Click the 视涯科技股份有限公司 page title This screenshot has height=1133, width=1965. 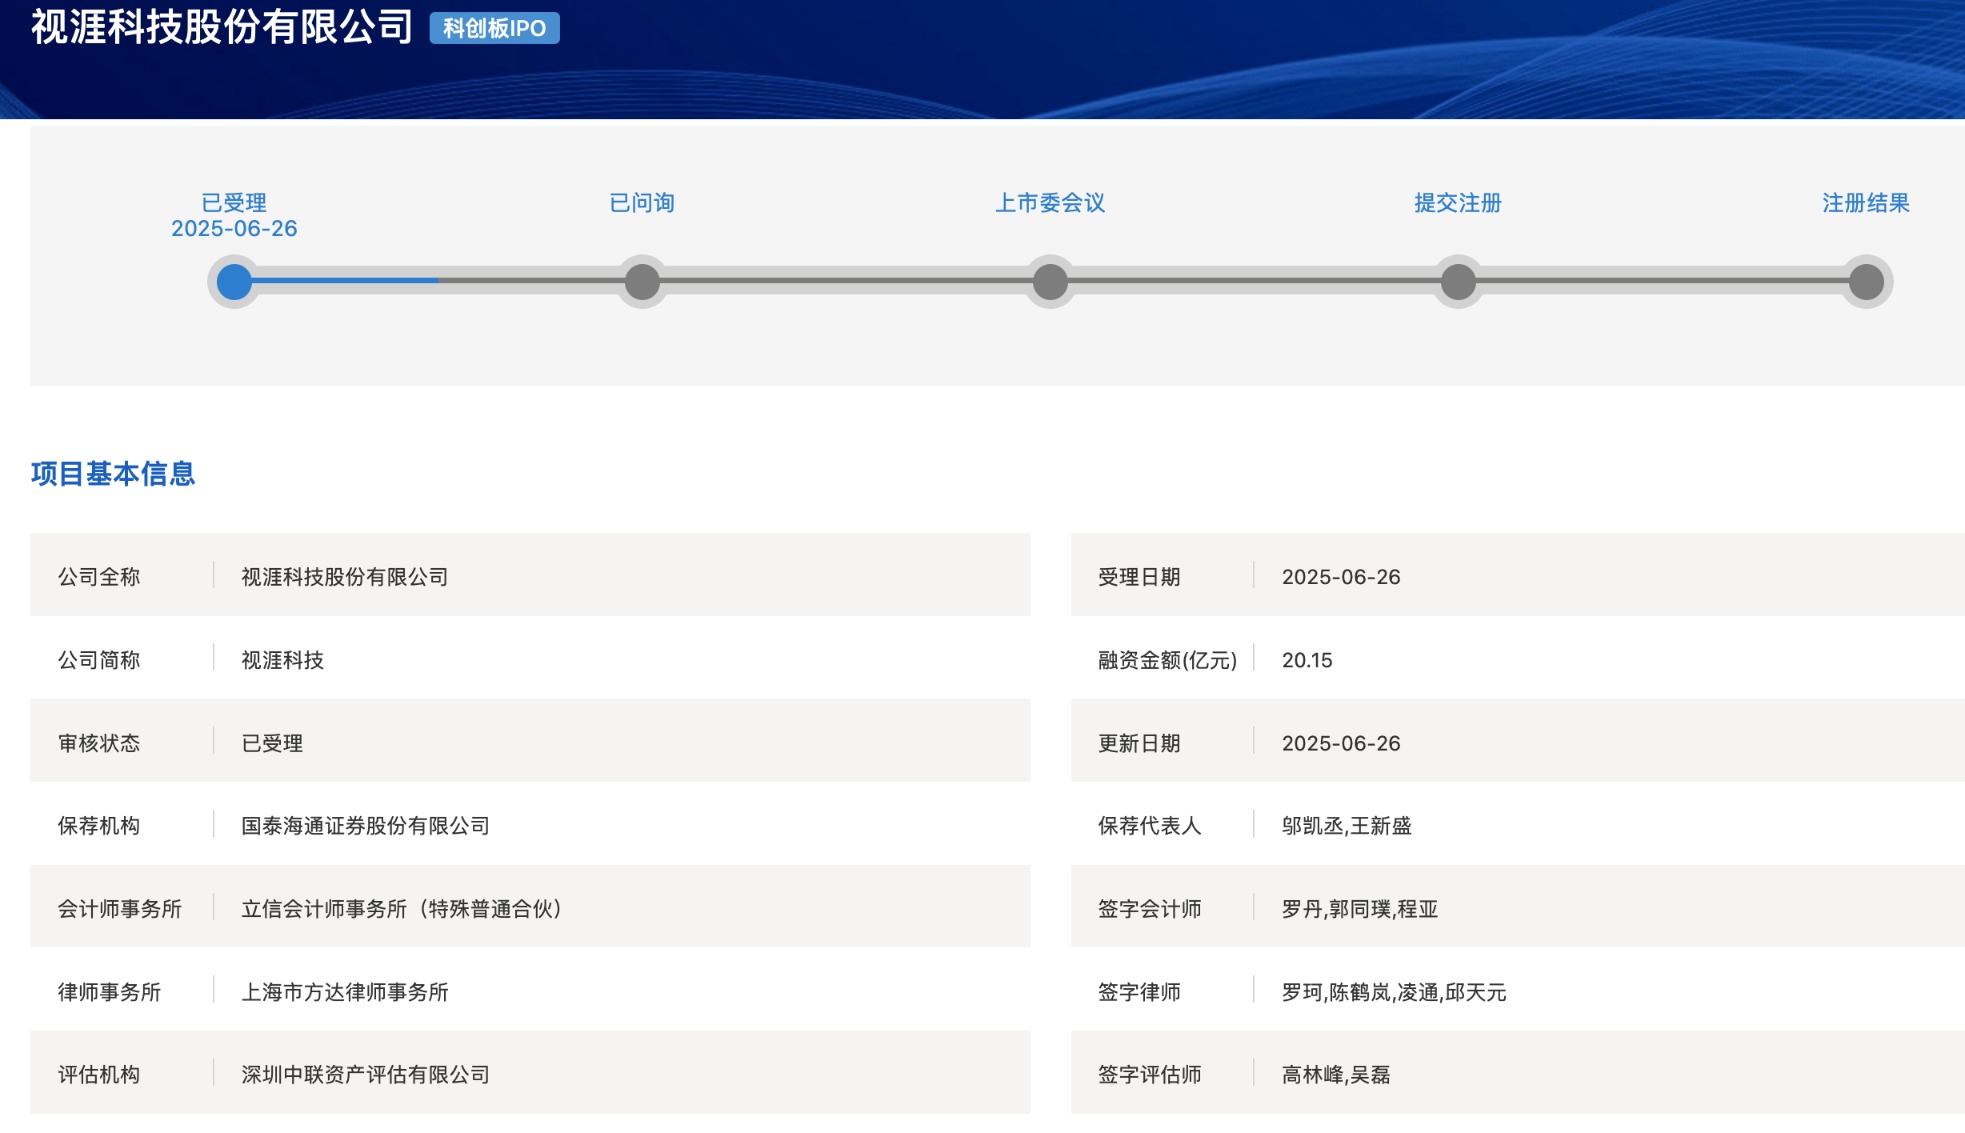point(222,27)
